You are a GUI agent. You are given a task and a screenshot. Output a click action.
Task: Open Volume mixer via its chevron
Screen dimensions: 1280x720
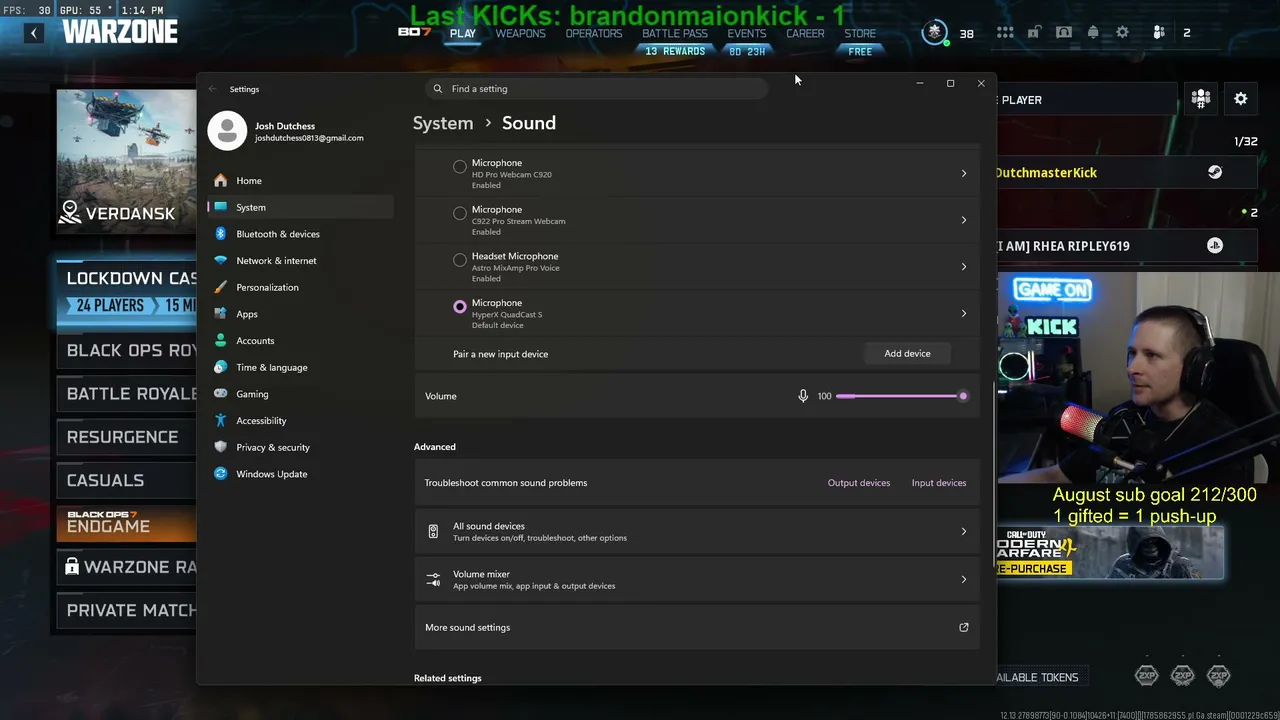coord(964,579)
